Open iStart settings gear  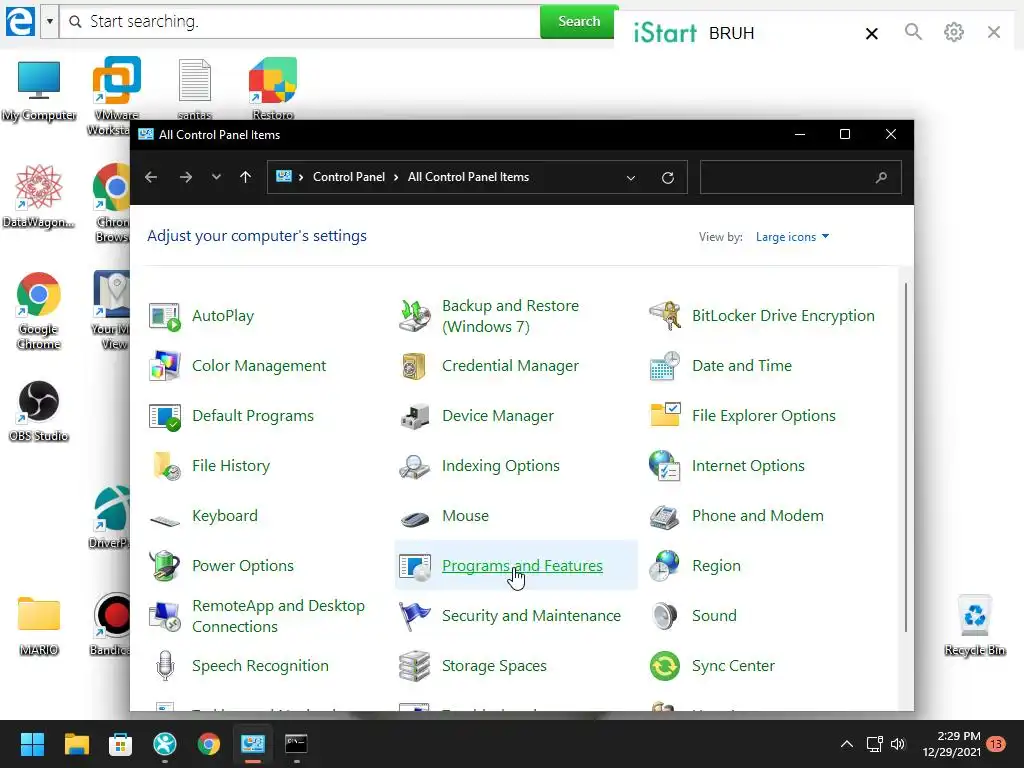(x=953, y=32)
